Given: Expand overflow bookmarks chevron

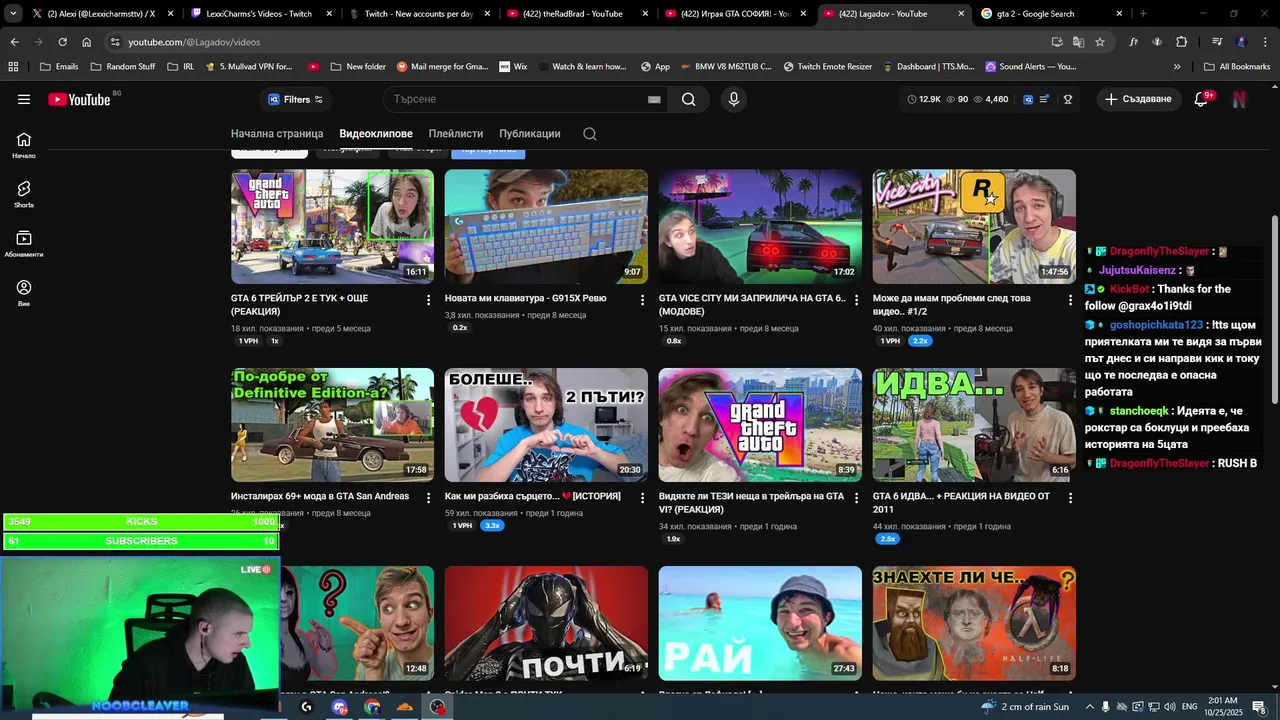Looking at the screenshot, I should pyautogui.click(x=1177, y=67).
